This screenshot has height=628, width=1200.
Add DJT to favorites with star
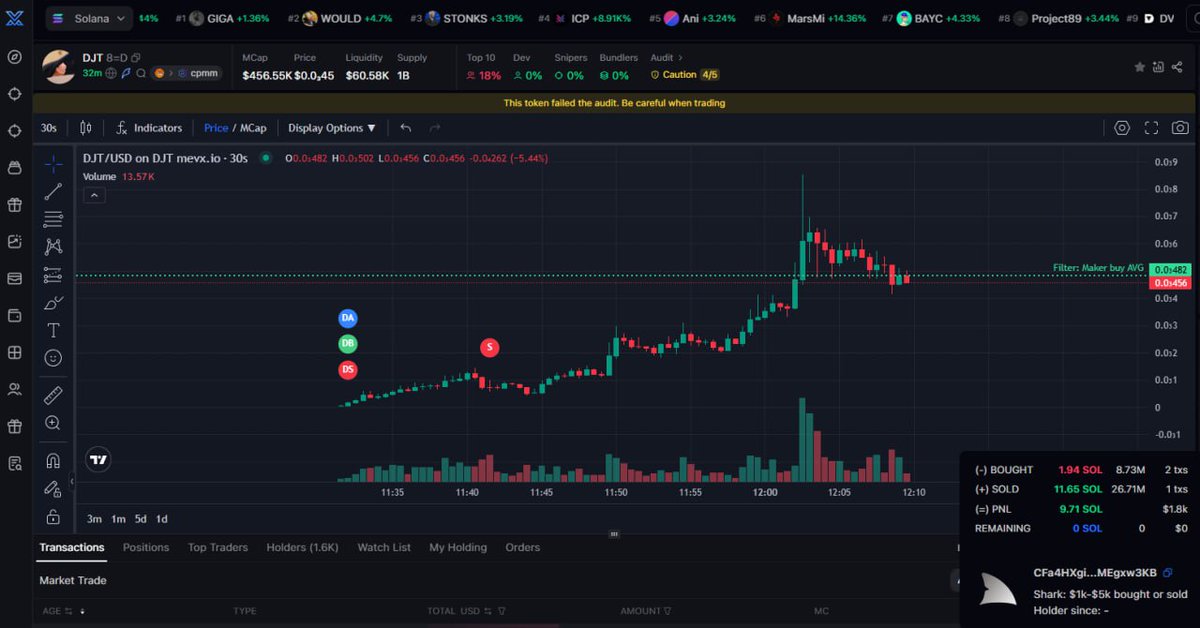(1139, 67)
